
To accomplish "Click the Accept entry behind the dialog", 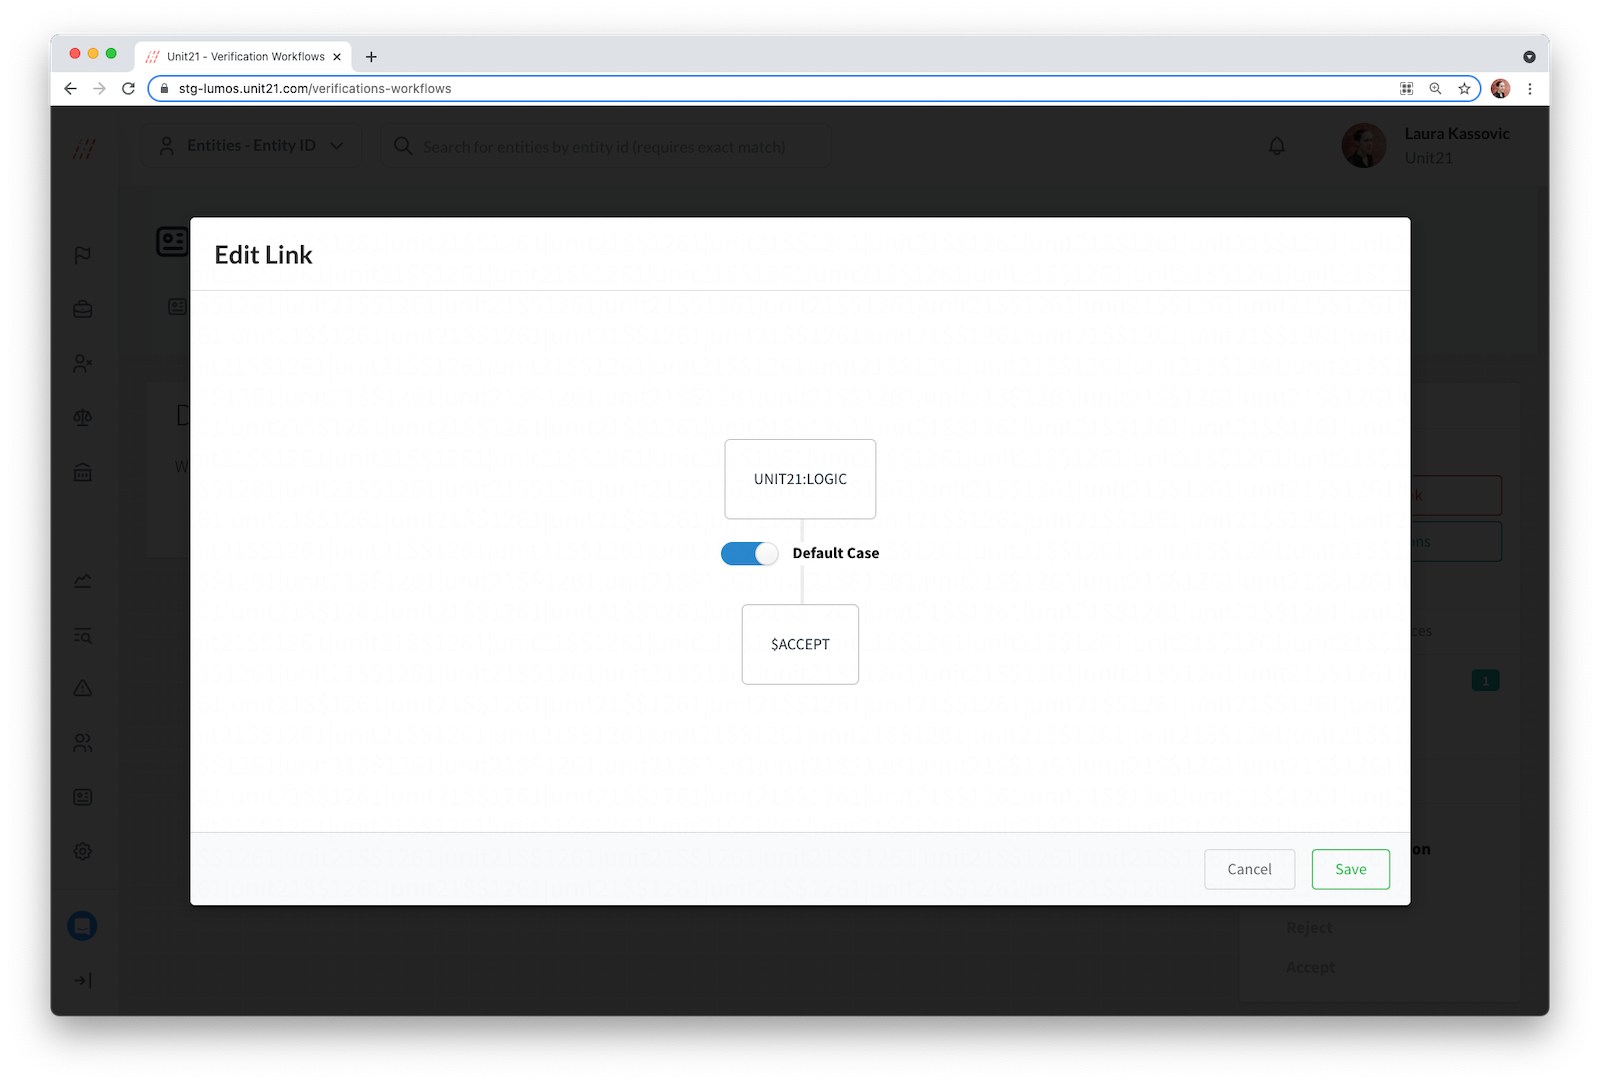I will [x=1310, y=968].
